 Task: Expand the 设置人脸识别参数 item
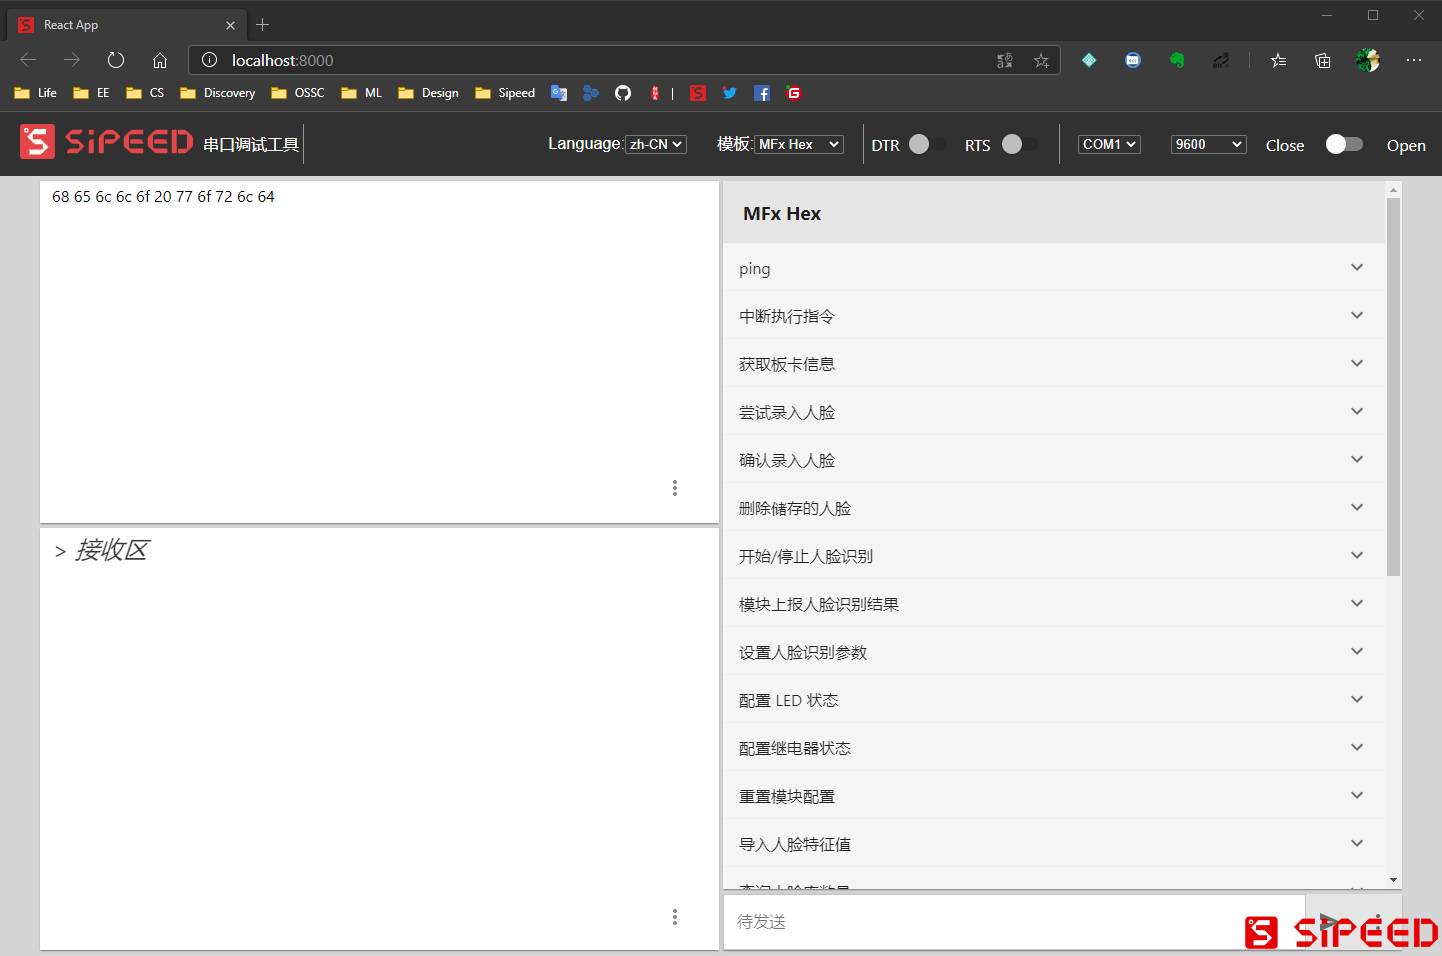pyautogui.click(x=1054, y=652)
